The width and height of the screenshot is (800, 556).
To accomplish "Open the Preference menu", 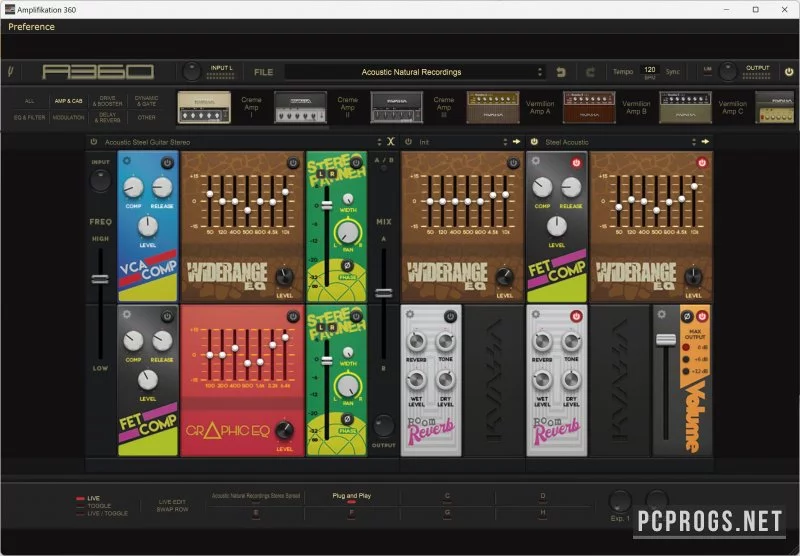I will tap(31, 27).
